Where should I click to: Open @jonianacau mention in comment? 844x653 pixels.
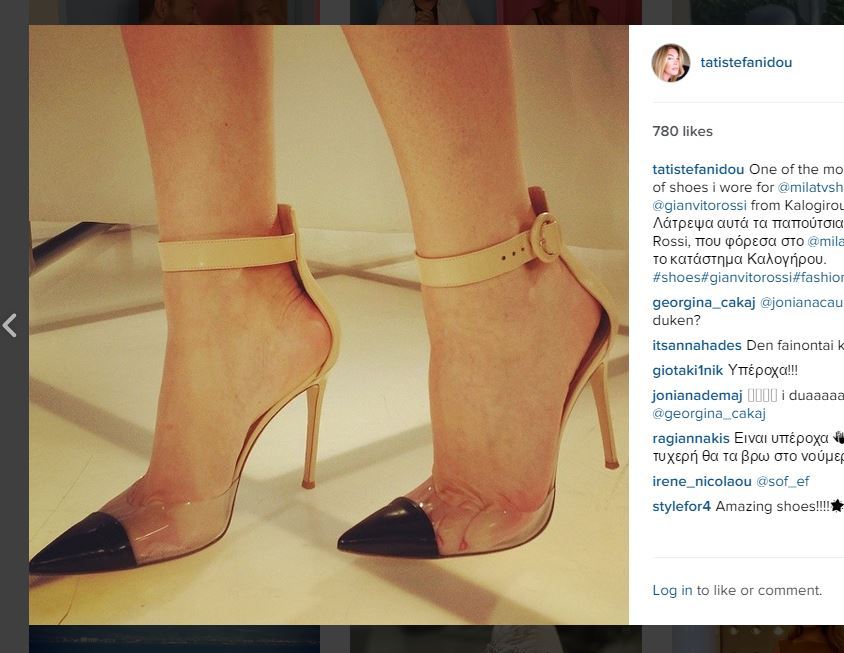(x=801, y=303)
